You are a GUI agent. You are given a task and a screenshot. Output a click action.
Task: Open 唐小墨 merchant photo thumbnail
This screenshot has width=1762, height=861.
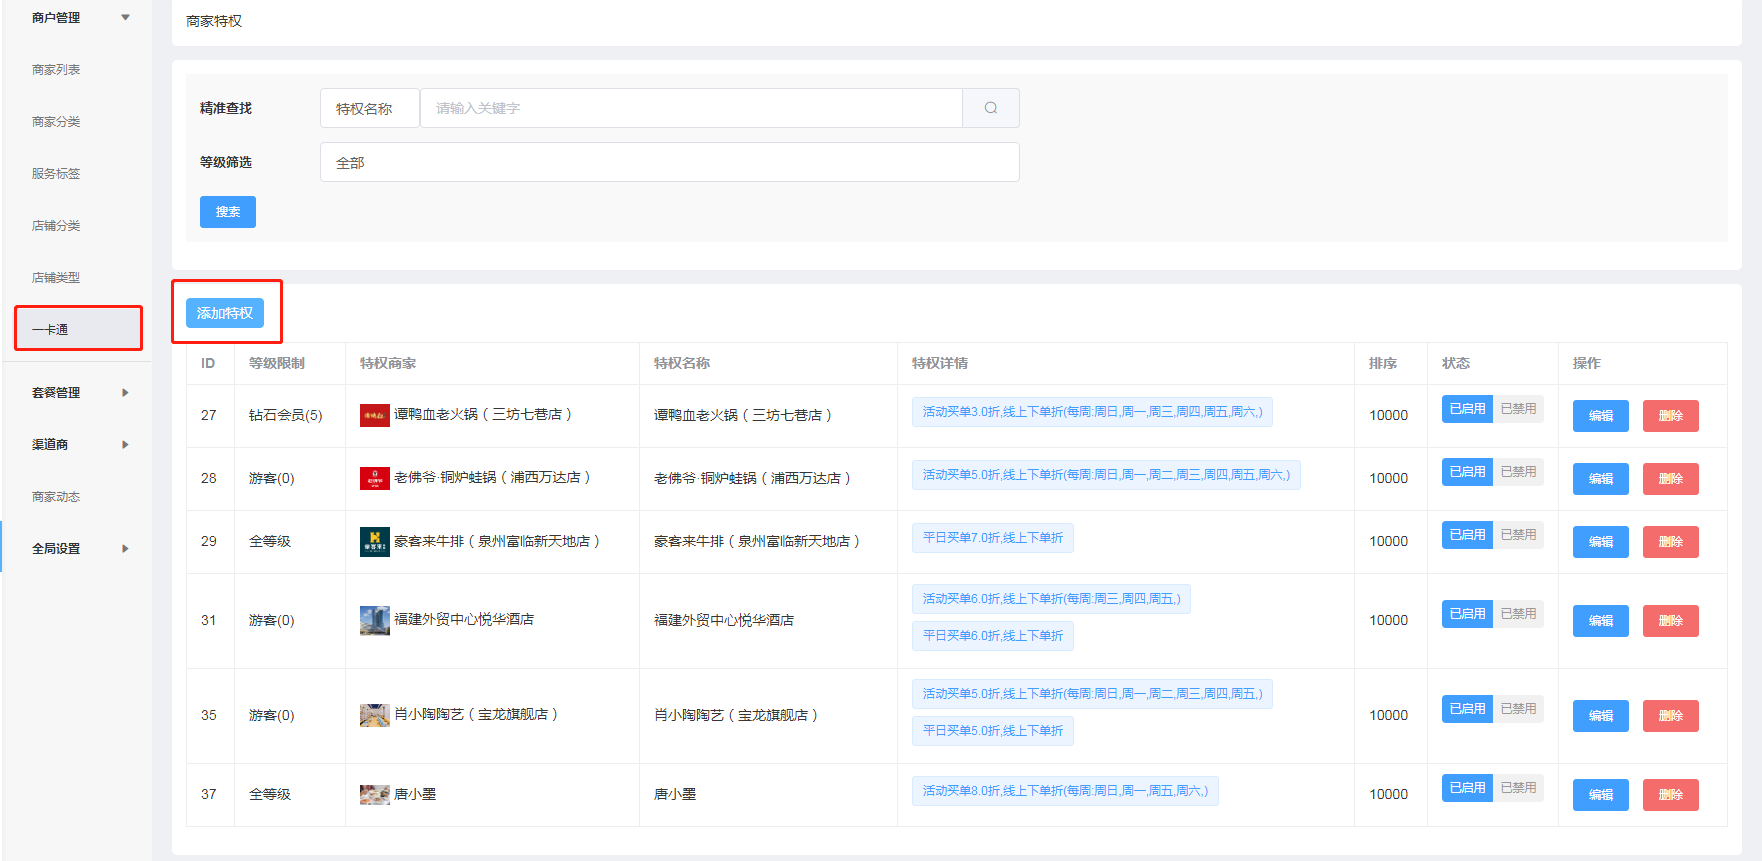(x=375, y=794)
